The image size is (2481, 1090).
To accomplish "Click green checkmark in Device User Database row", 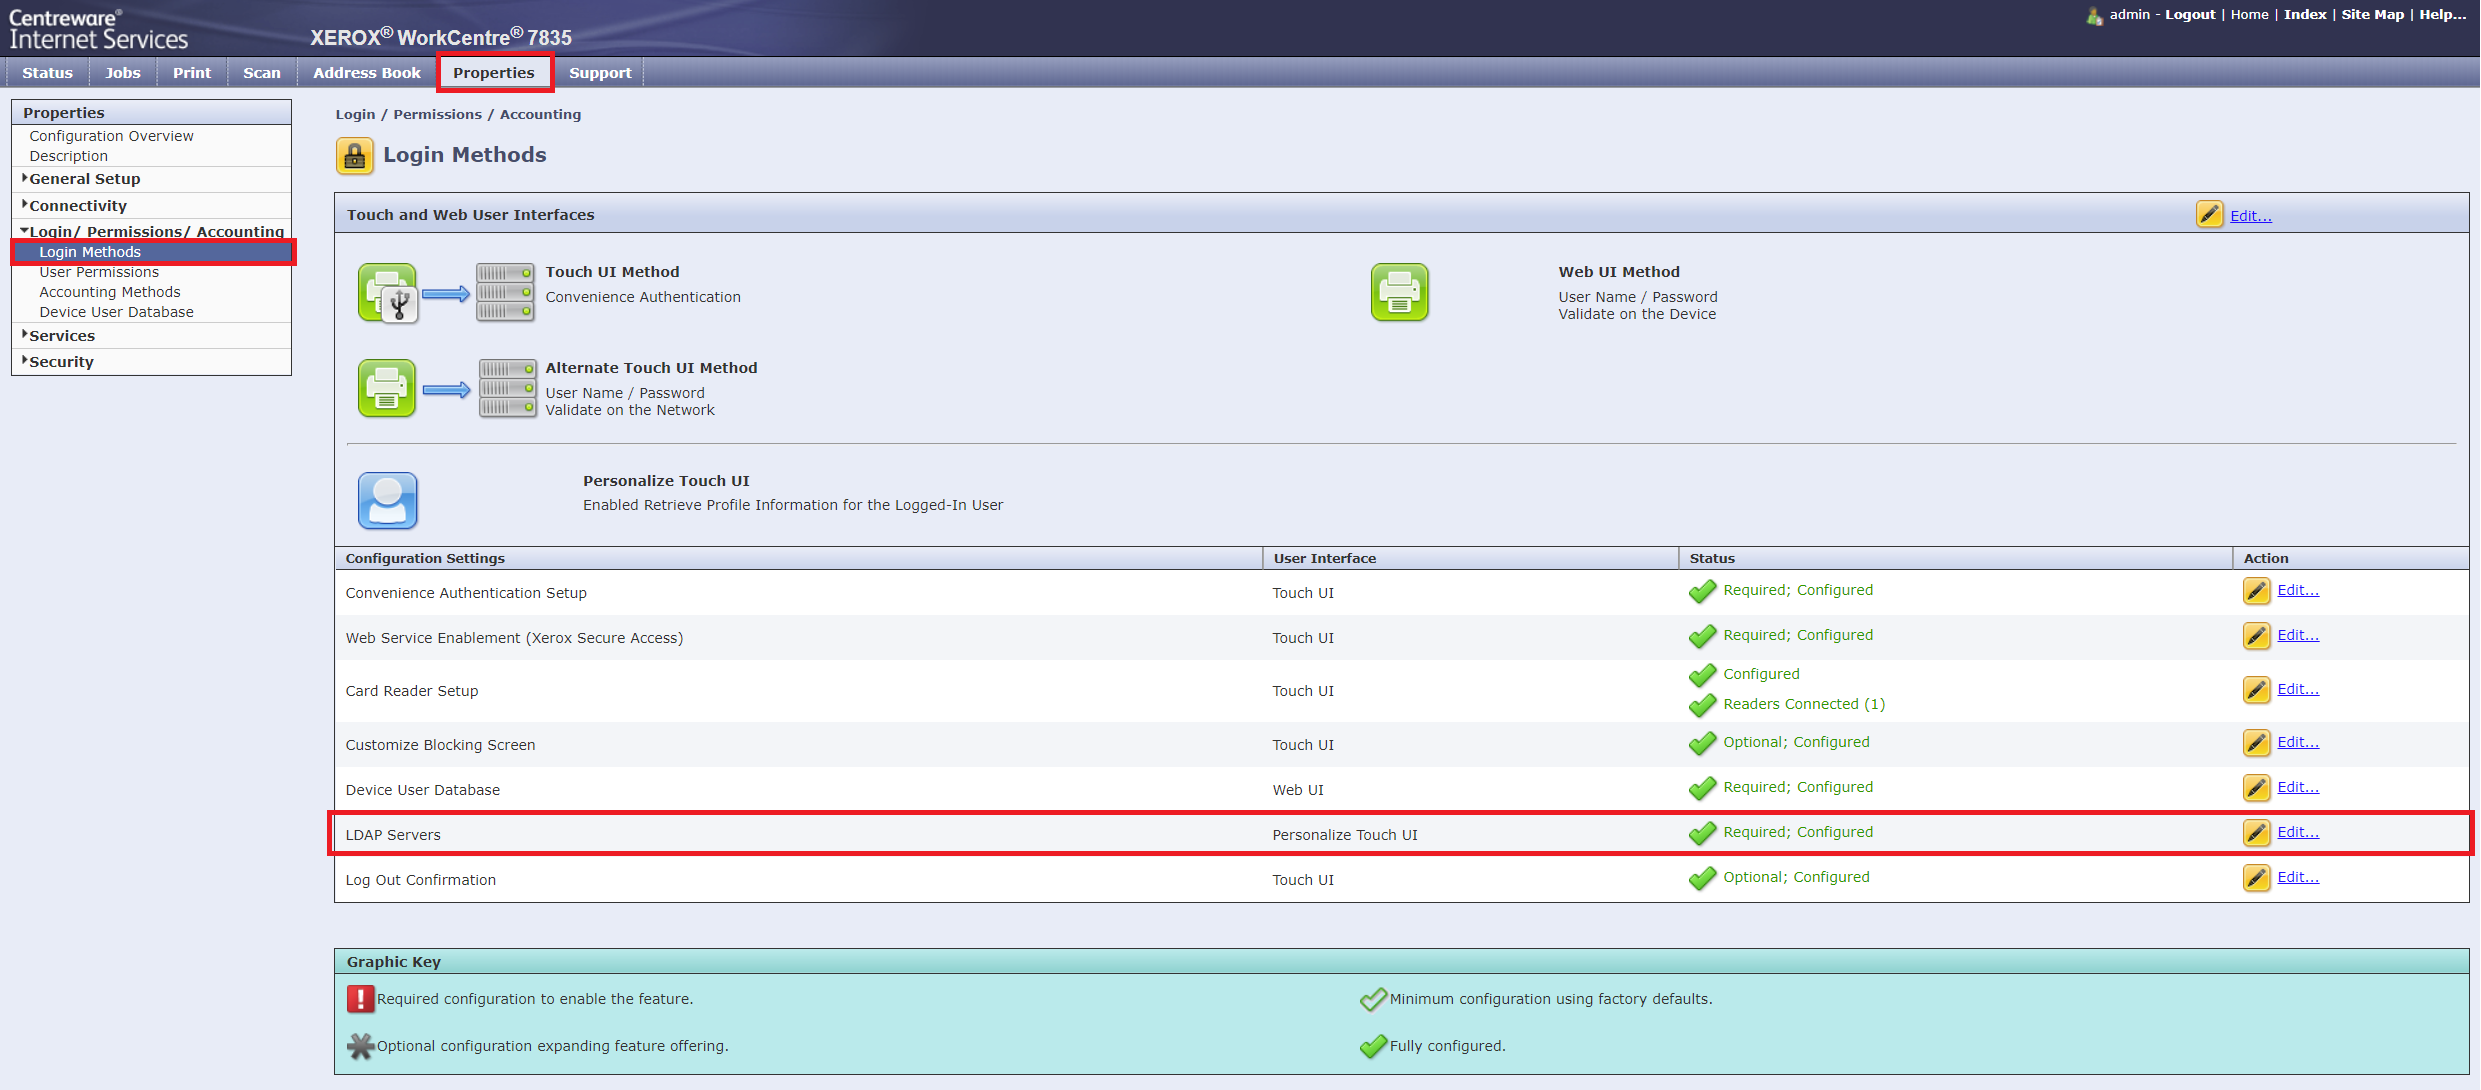I will tap(1701, 789).
